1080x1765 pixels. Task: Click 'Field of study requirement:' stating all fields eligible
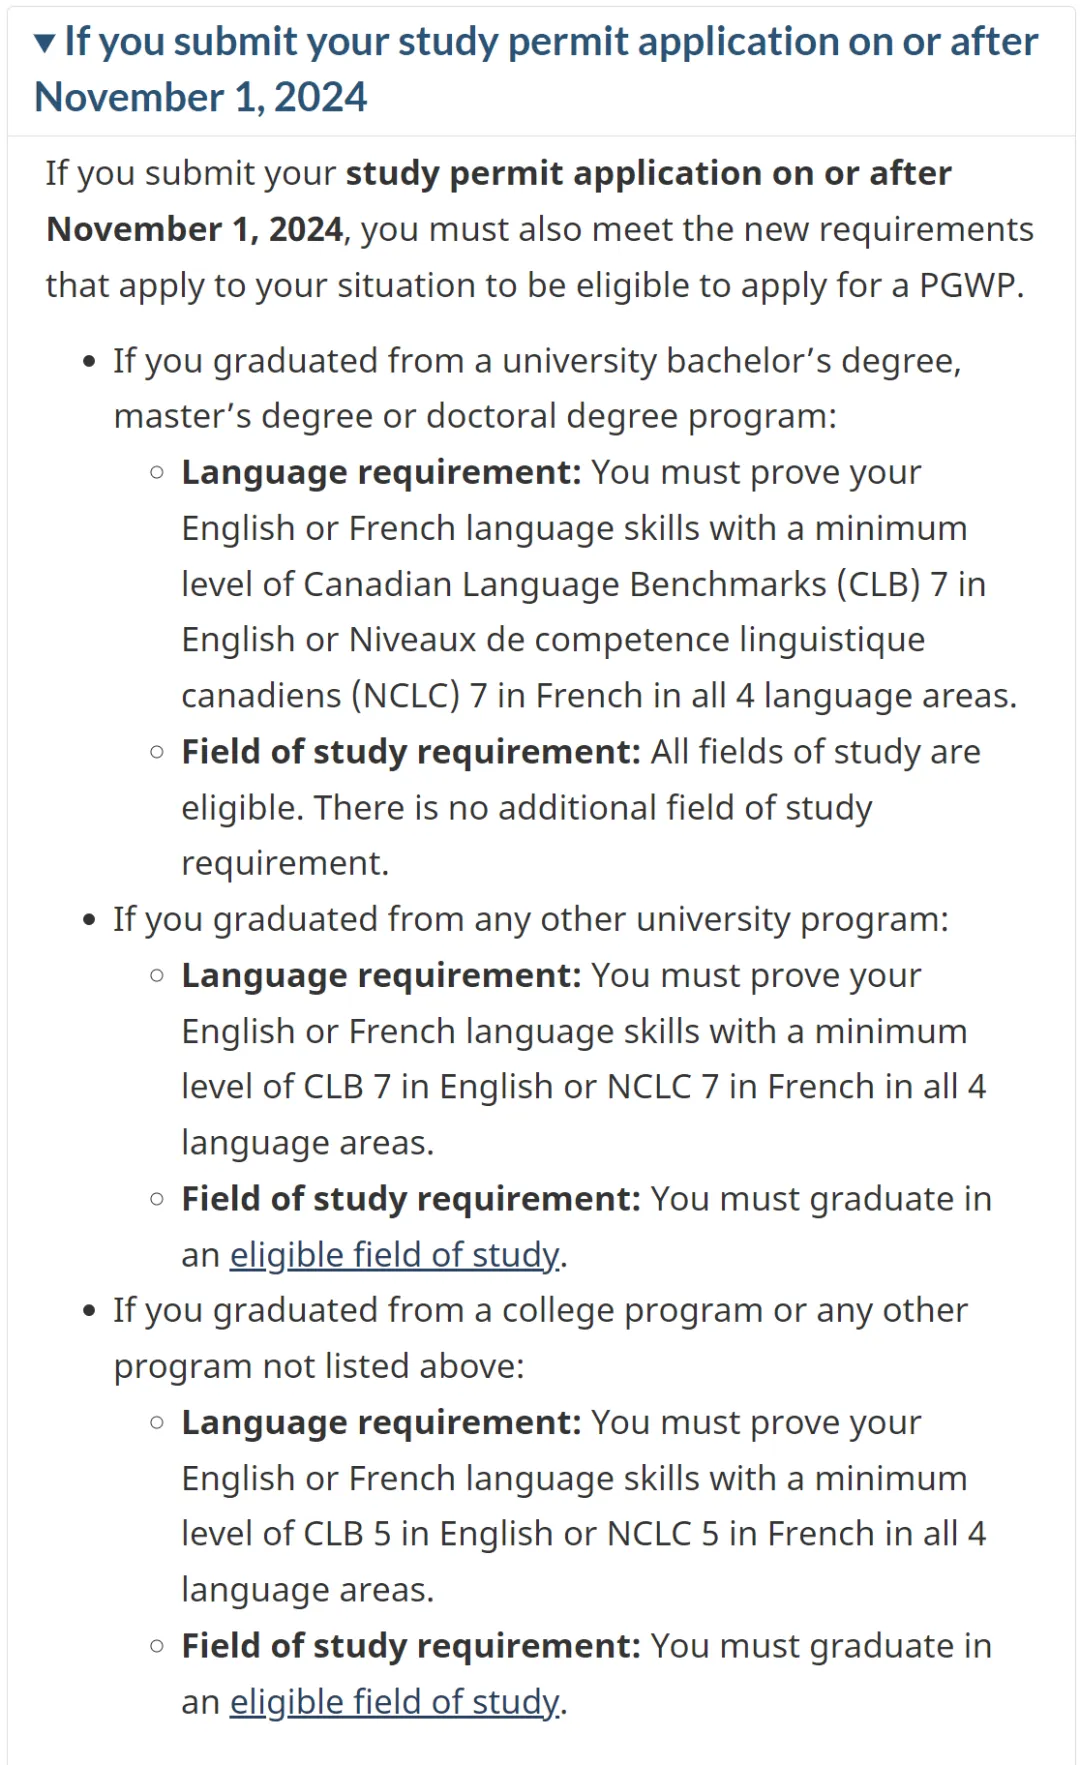point(411,751)
